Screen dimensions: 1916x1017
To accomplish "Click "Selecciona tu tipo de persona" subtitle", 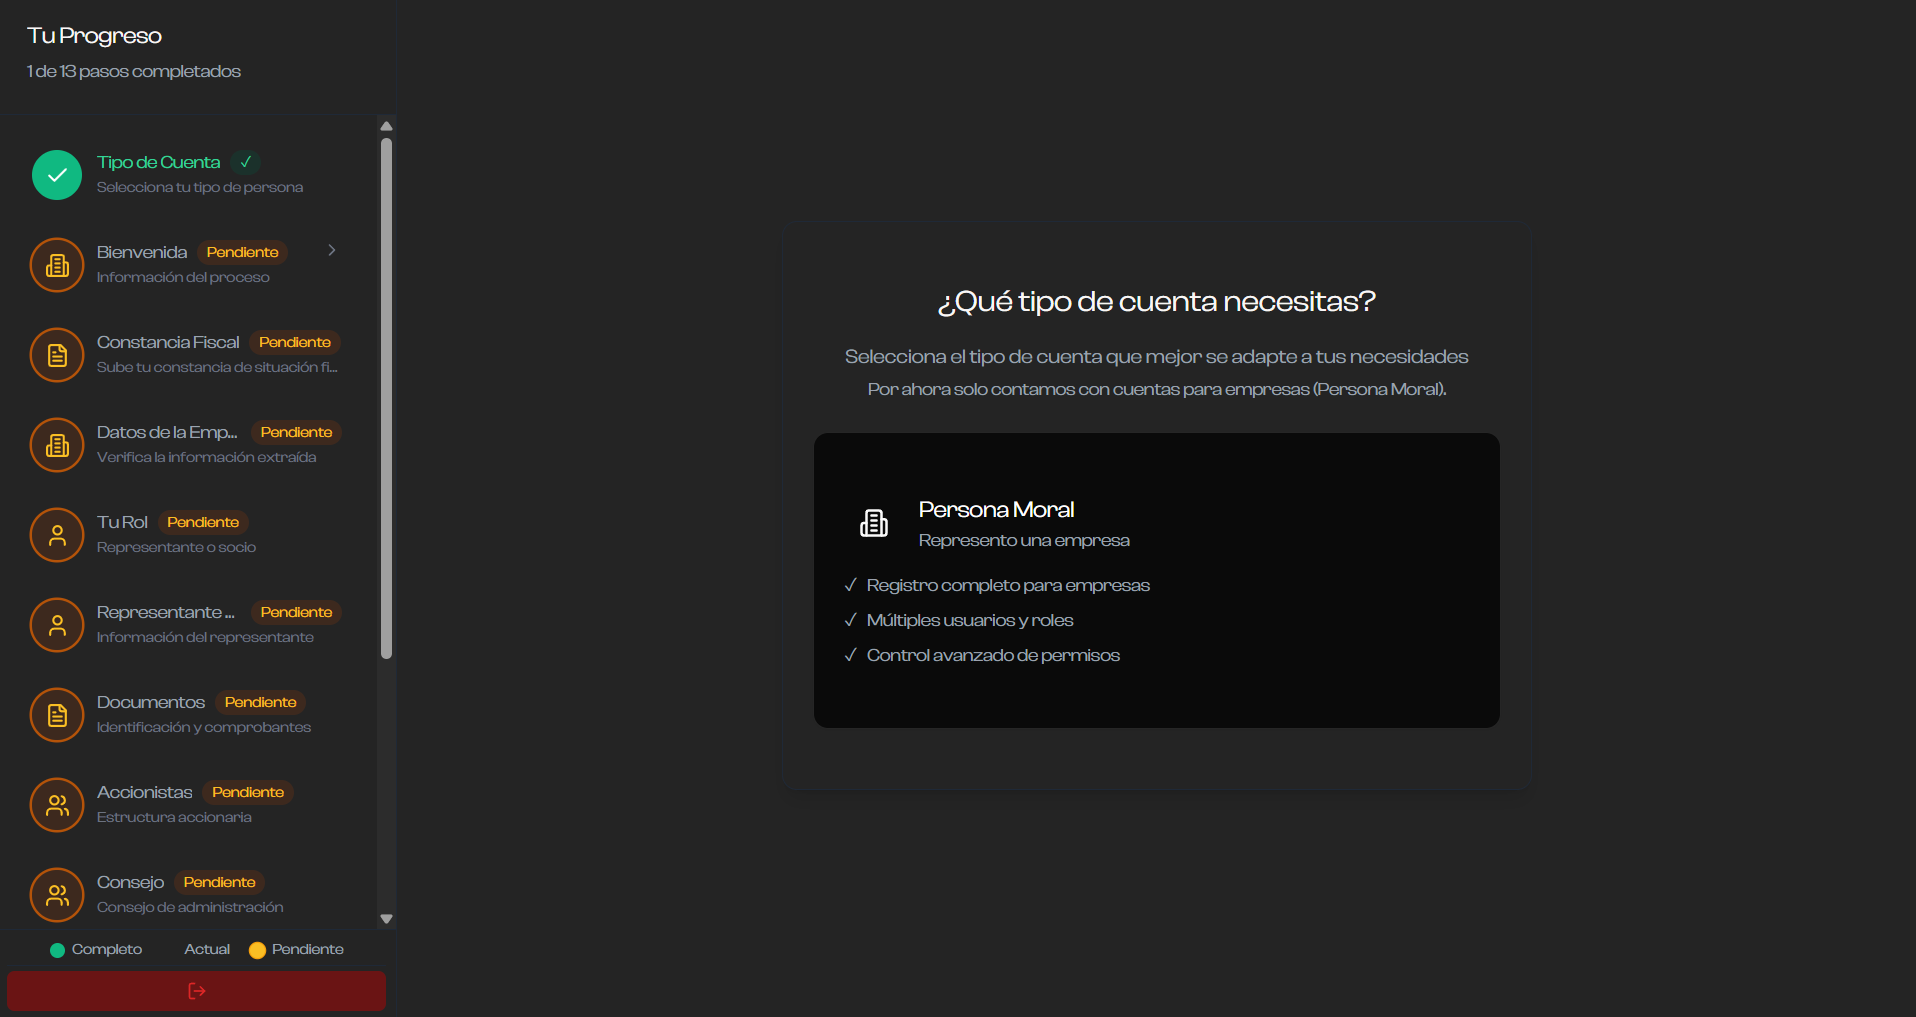I will click(x=200, y=187).
